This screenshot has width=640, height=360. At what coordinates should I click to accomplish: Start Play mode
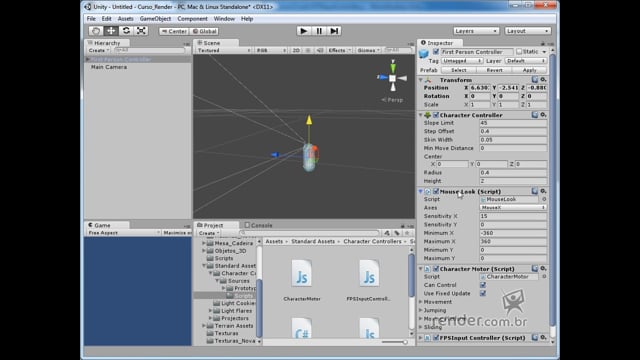pos(303,31)
